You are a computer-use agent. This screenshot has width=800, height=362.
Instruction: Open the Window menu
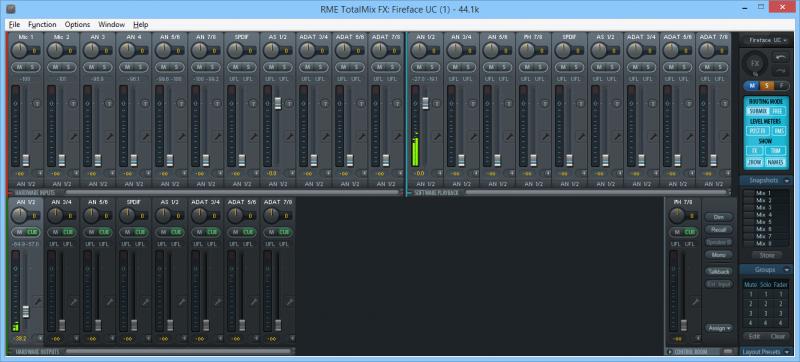point(112,24)
